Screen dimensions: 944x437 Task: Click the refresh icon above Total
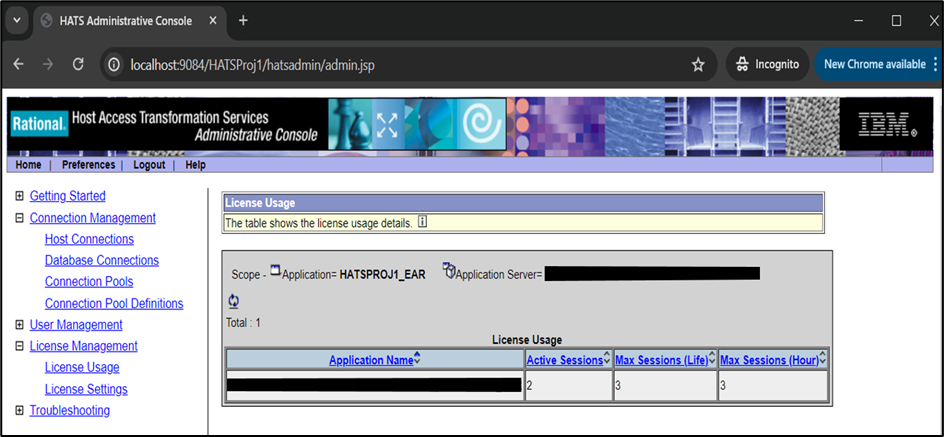coord(234,301)
